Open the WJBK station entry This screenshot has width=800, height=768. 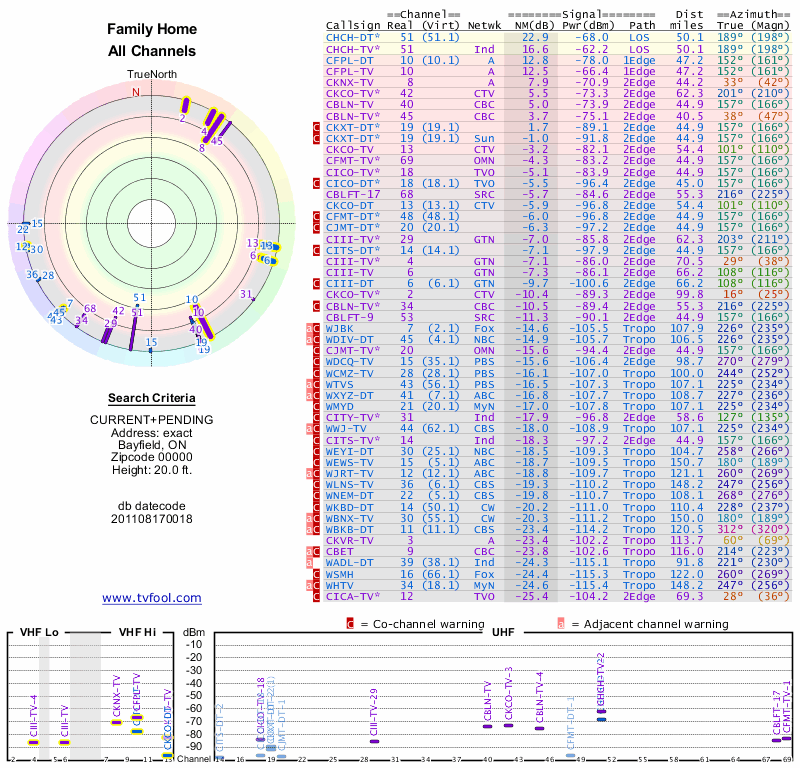(x=340, y=328)
